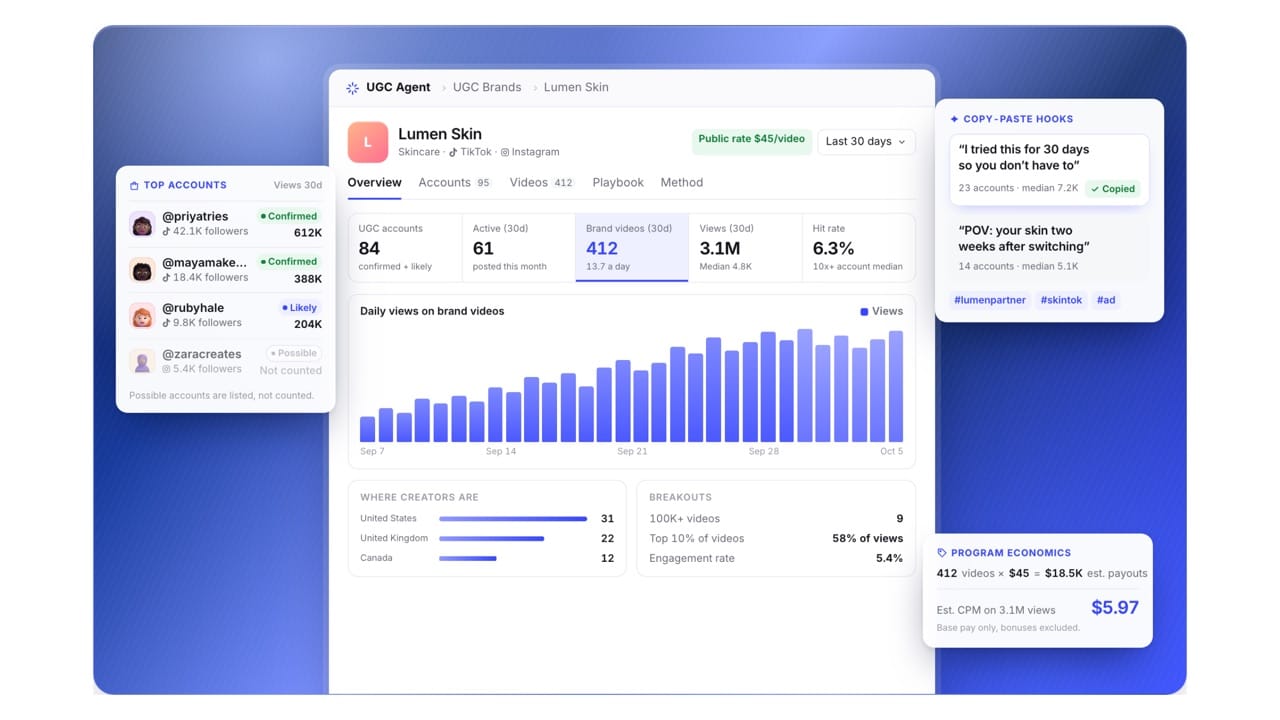Click the Lumen Skin 'L' brand logo

(x=367, y=142)
